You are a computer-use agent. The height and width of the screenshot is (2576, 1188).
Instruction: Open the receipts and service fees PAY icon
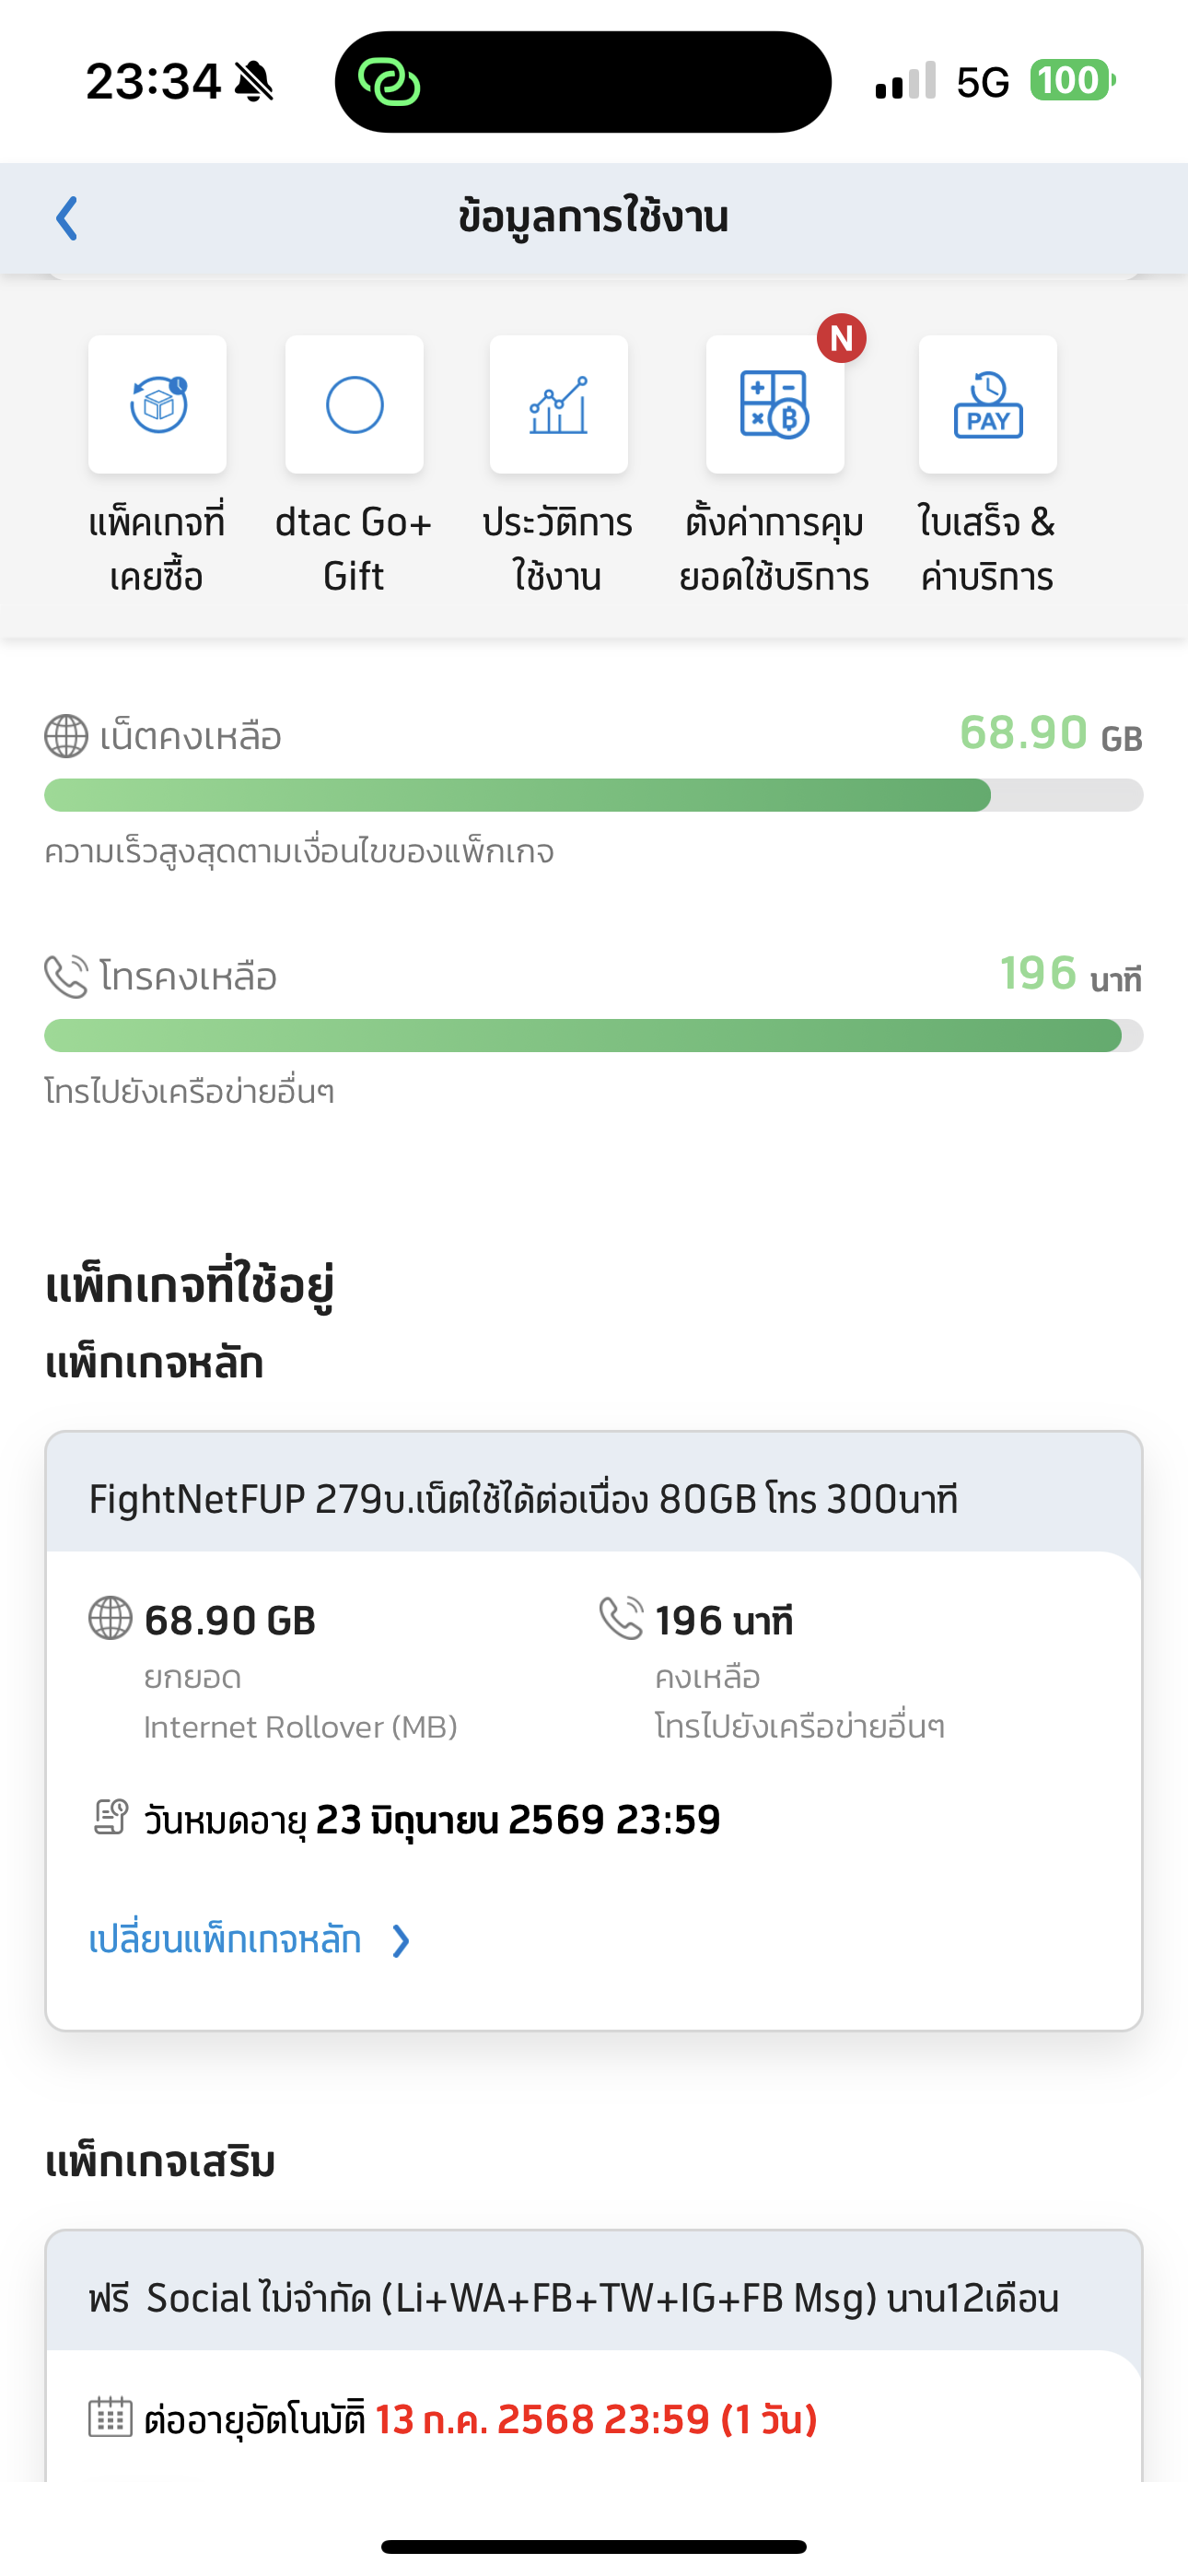(987, 404)
